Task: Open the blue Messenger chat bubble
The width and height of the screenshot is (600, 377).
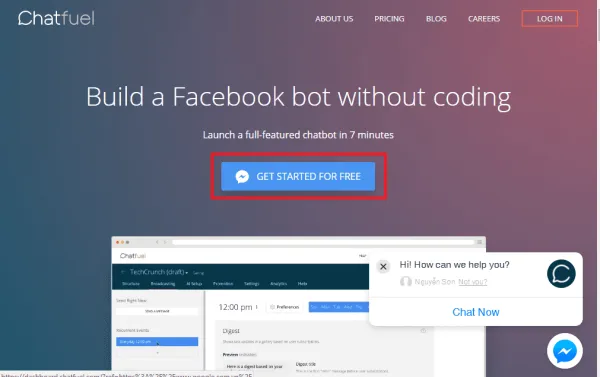Action: (x=564, y=351)
